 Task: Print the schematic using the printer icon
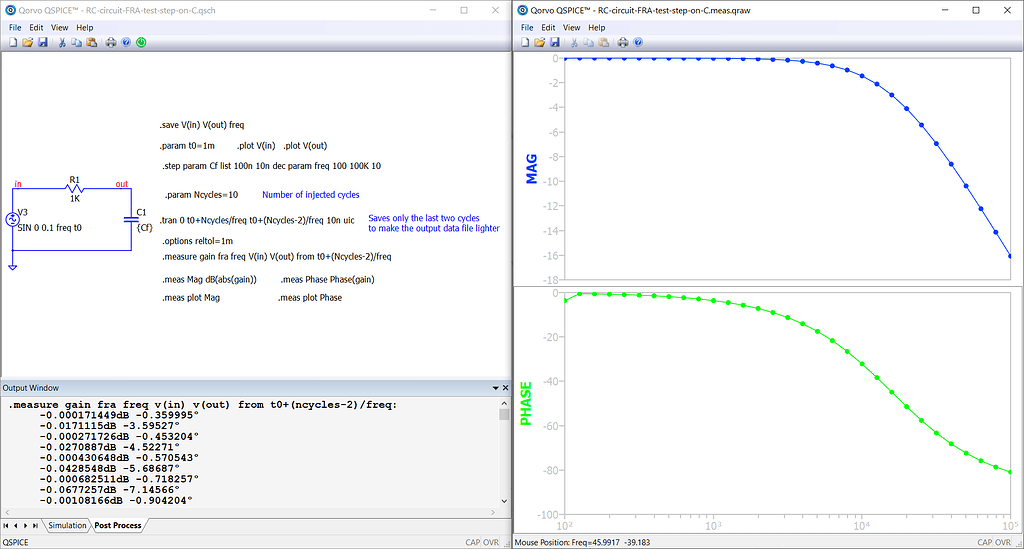click(x=111, y=43)
